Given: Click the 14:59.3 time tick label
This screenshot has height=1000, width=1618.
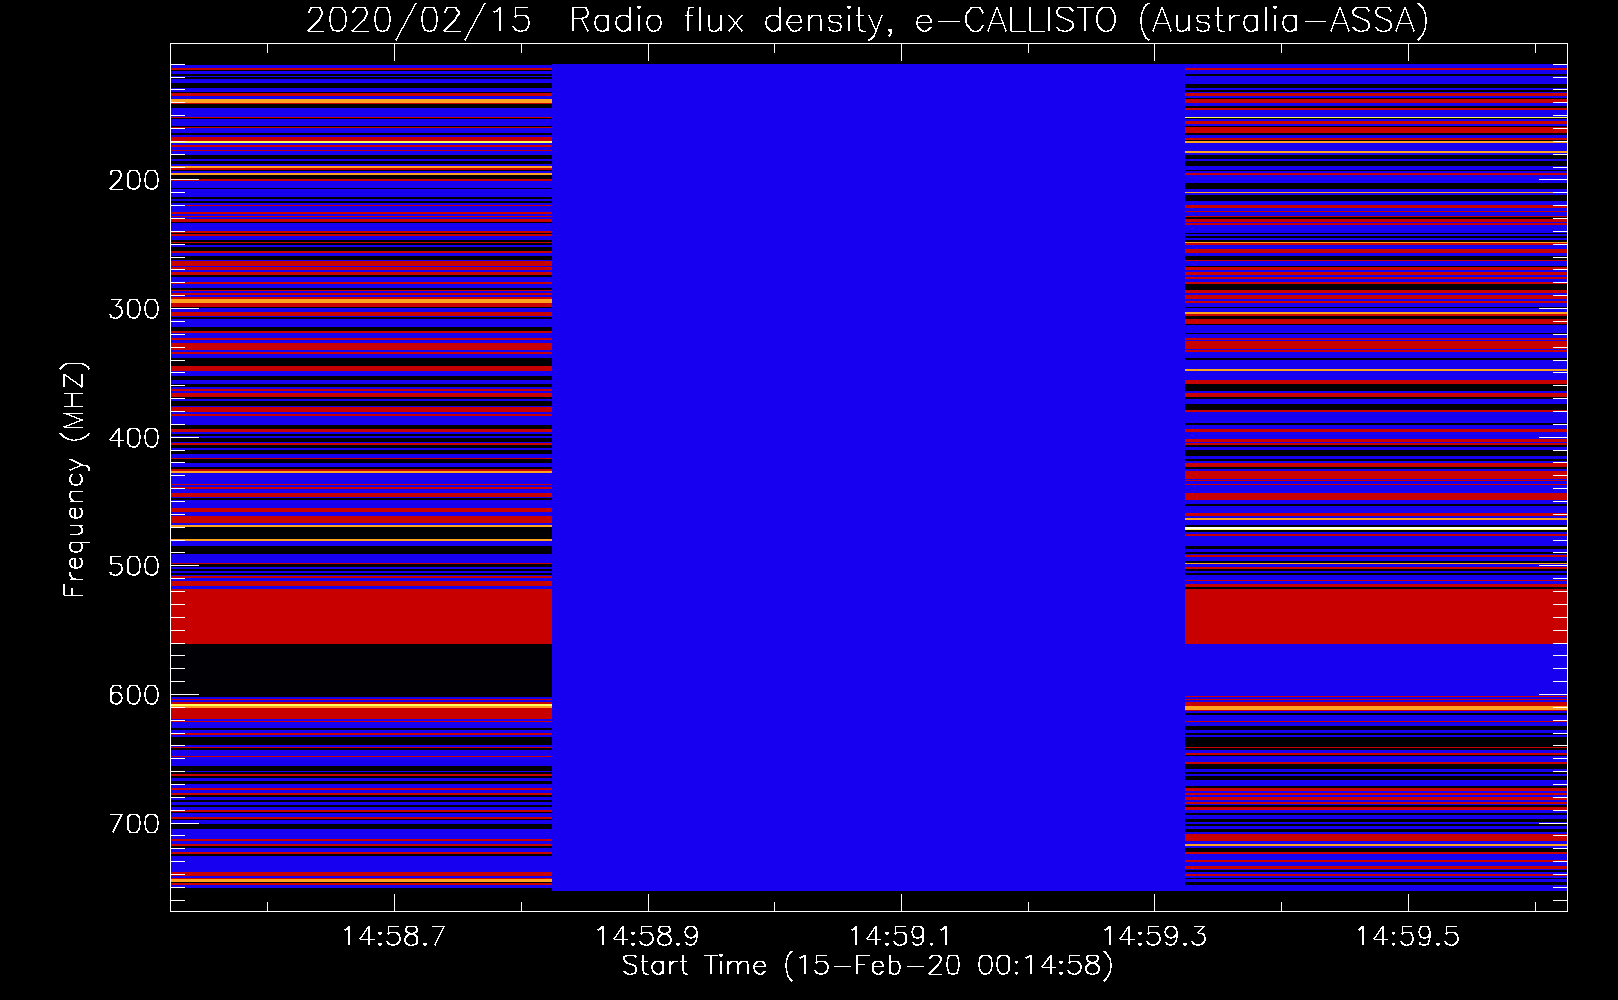Looking at the screenshot, I should click(x=1154, y=937).
